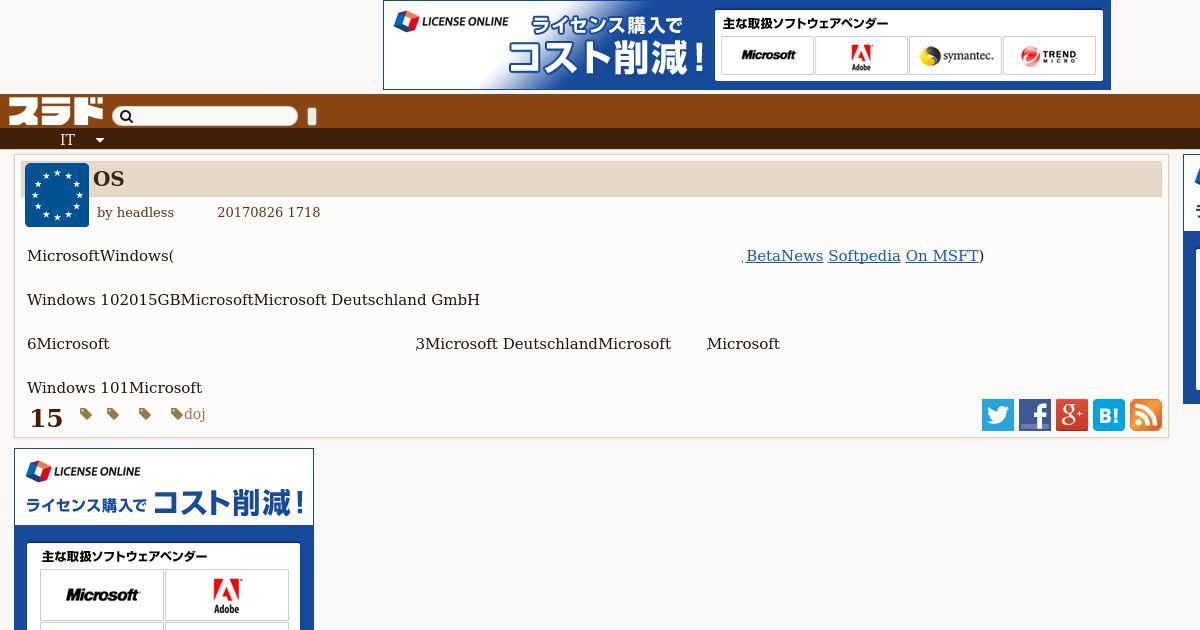The height and width of the screenshot is (630, 1200).
Task: Open the IT section menu item
Action: click(x=67, y=140)
